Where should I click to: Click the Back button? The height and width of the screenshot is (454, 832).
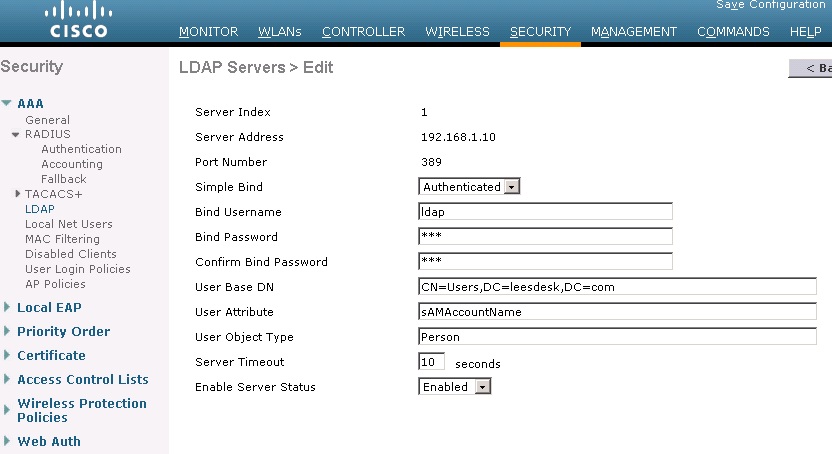tap(811, 68)
